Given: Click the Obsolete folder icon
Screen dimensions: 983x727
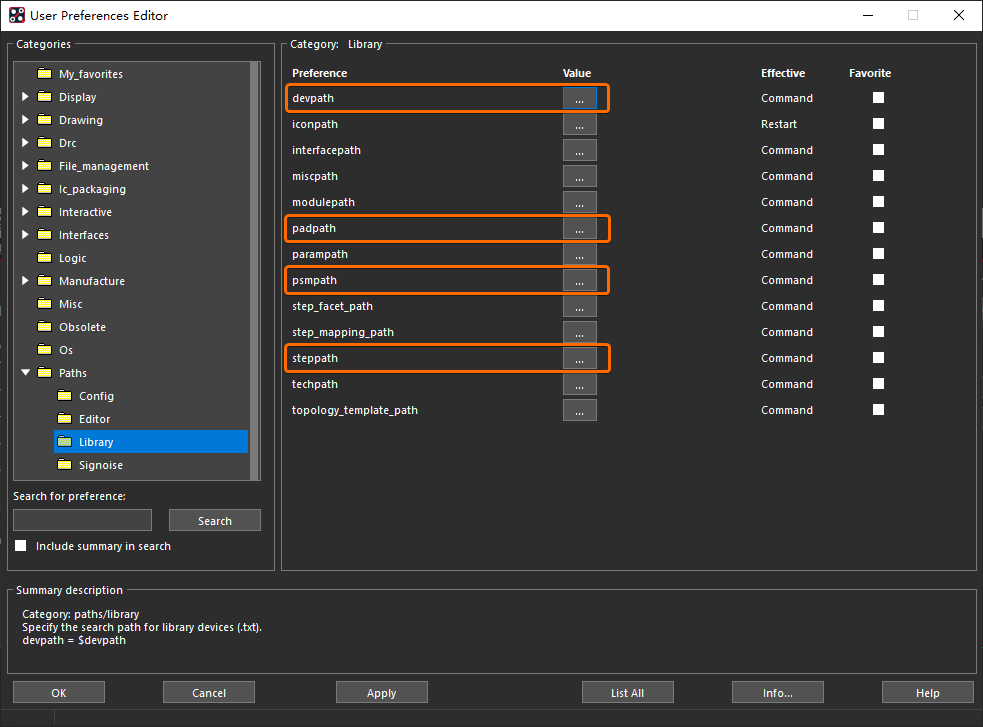Looking at the screenshot, I should (44, 327).
